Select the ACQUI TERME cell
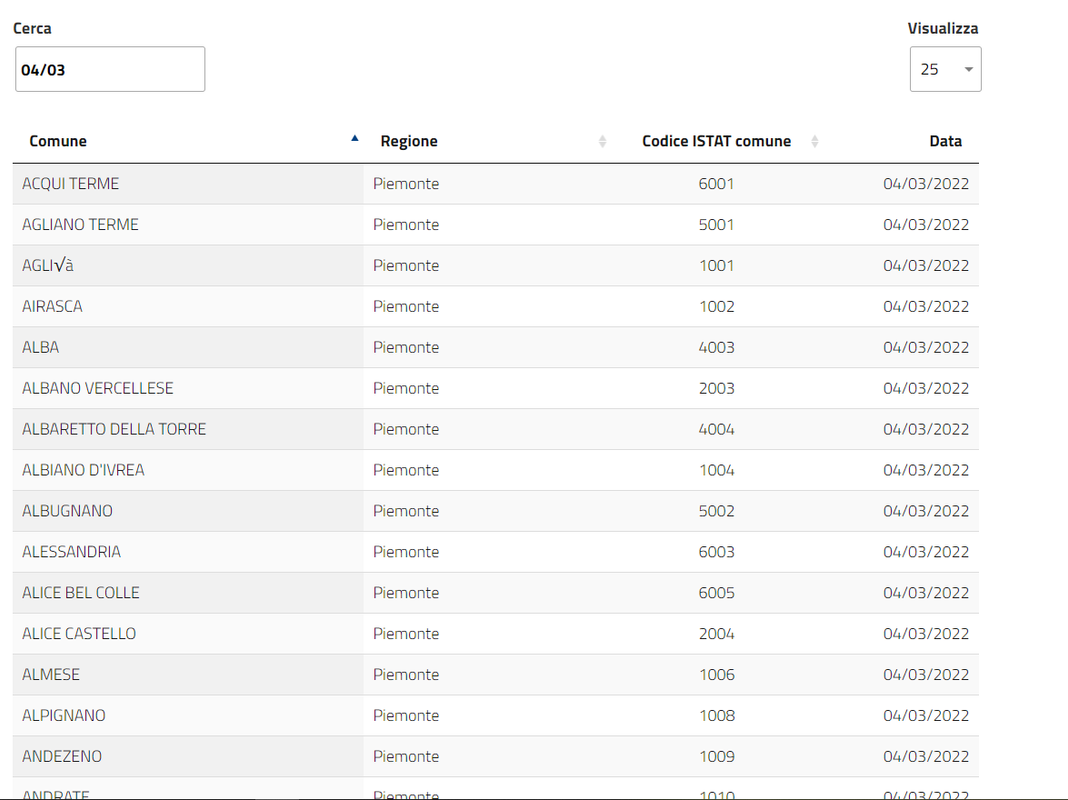The height and width of the screenshot is (800, 1068). [x=188, y=184]
